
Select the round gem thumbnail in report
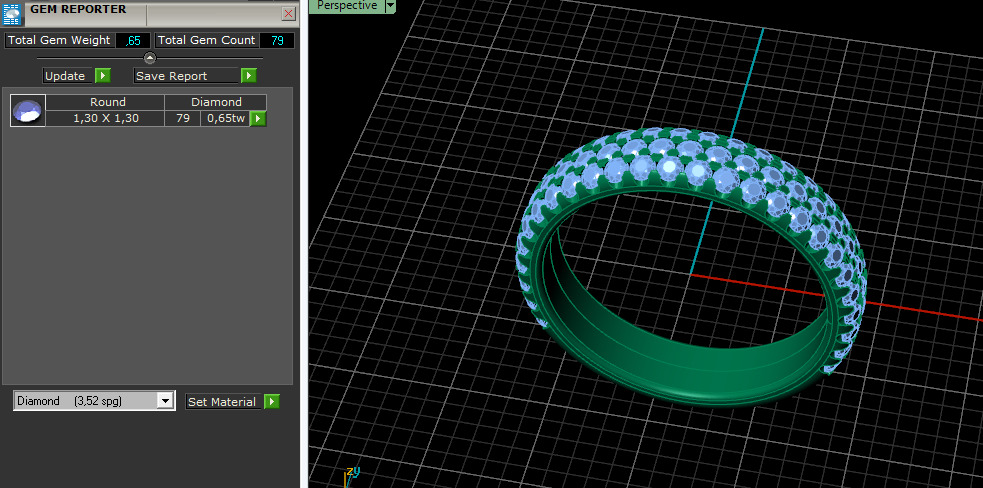(x=28, y=110)
